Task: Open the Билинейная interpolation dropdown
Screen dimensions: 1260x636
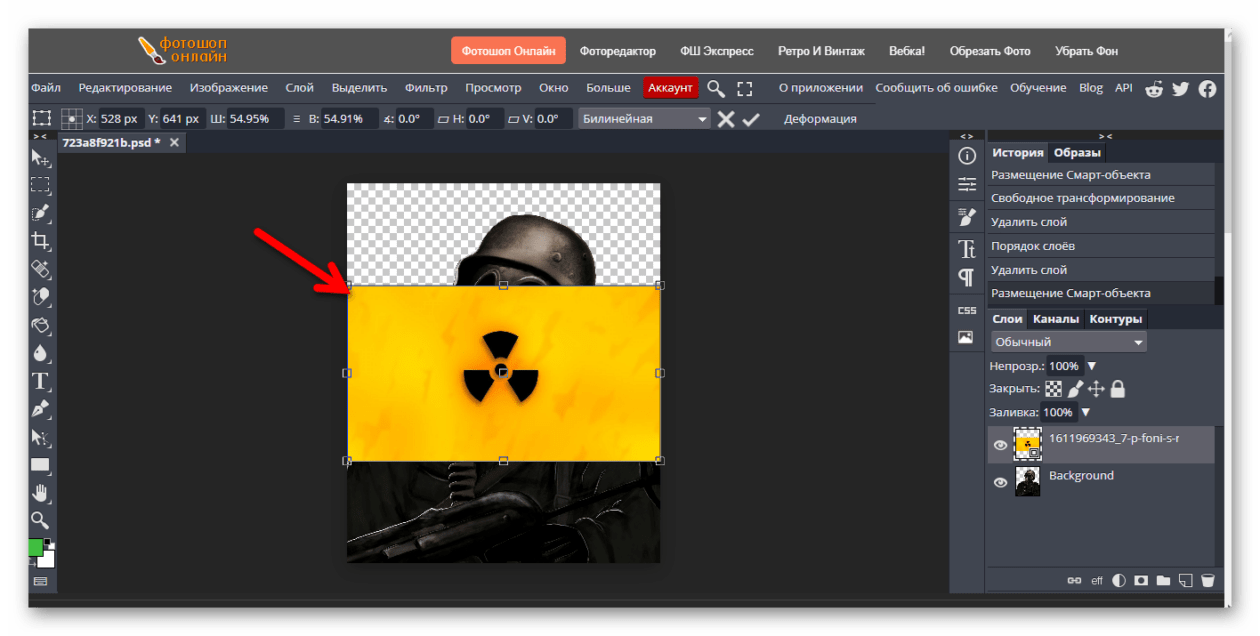Action: pyautogui.click(x=644, y=119)
